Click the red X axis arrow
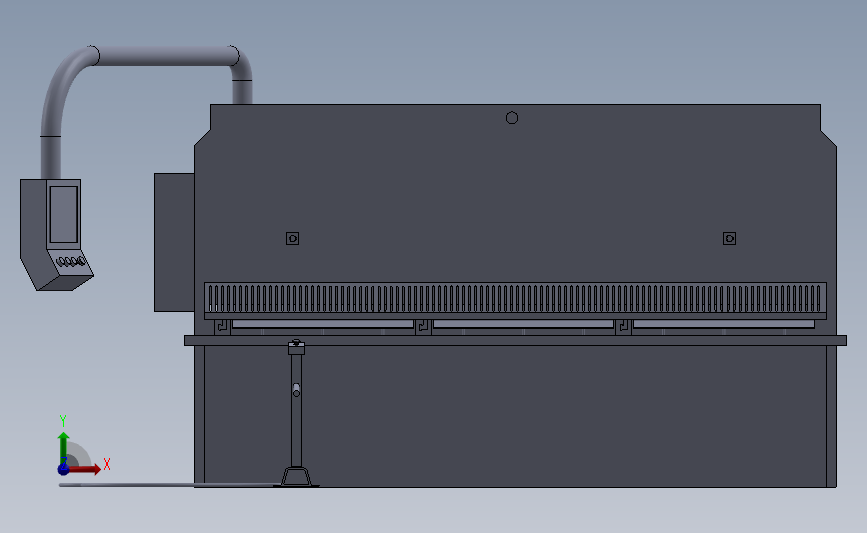 (x=86, y=469)
